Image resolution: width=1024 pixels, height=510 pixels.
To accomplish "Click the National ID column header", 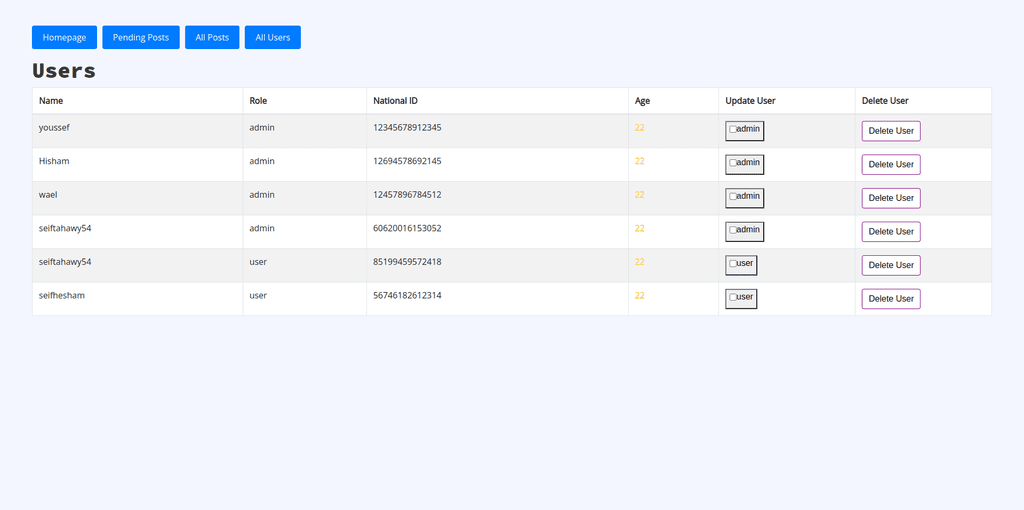I will pos(395,101).
